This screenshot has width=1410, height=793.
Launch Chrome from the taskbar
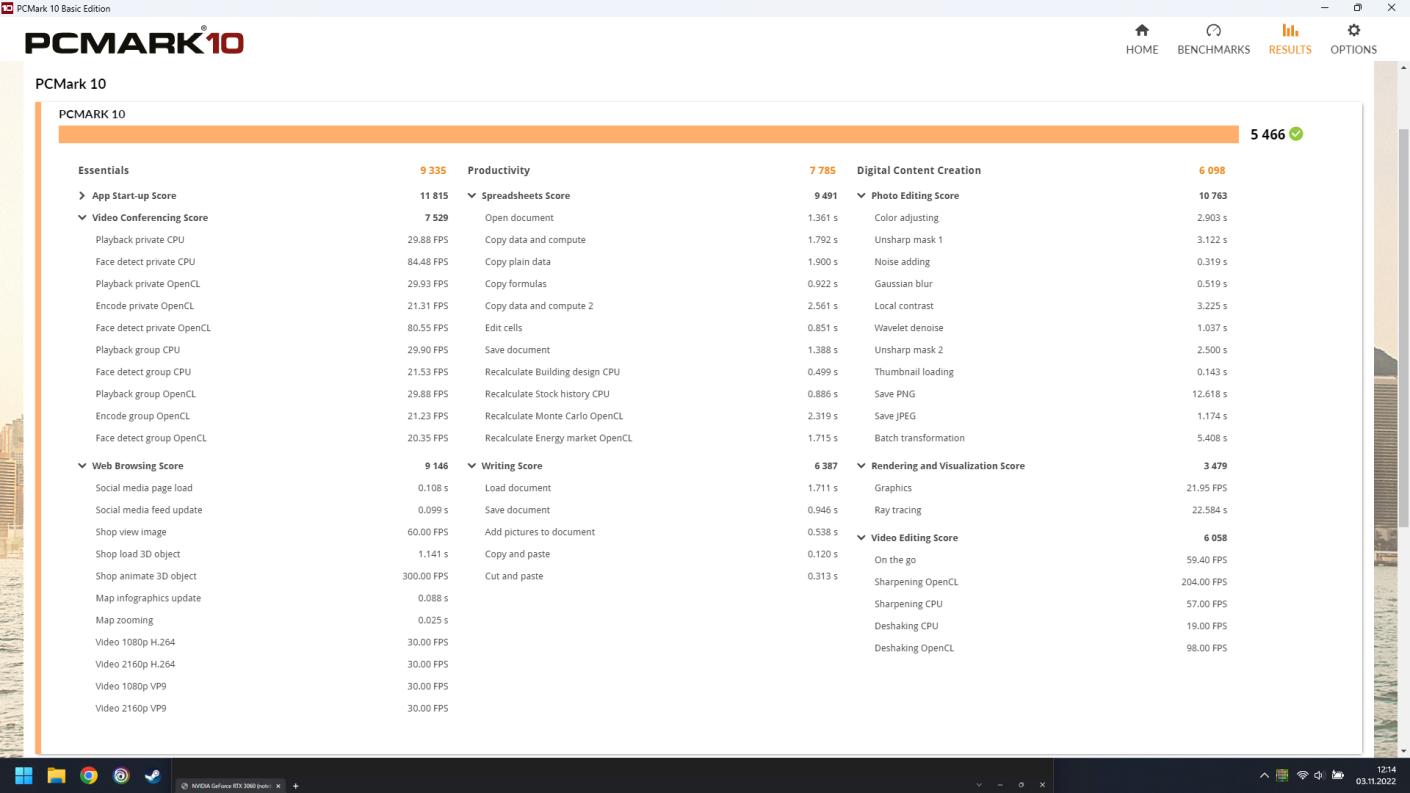(88, 774)
